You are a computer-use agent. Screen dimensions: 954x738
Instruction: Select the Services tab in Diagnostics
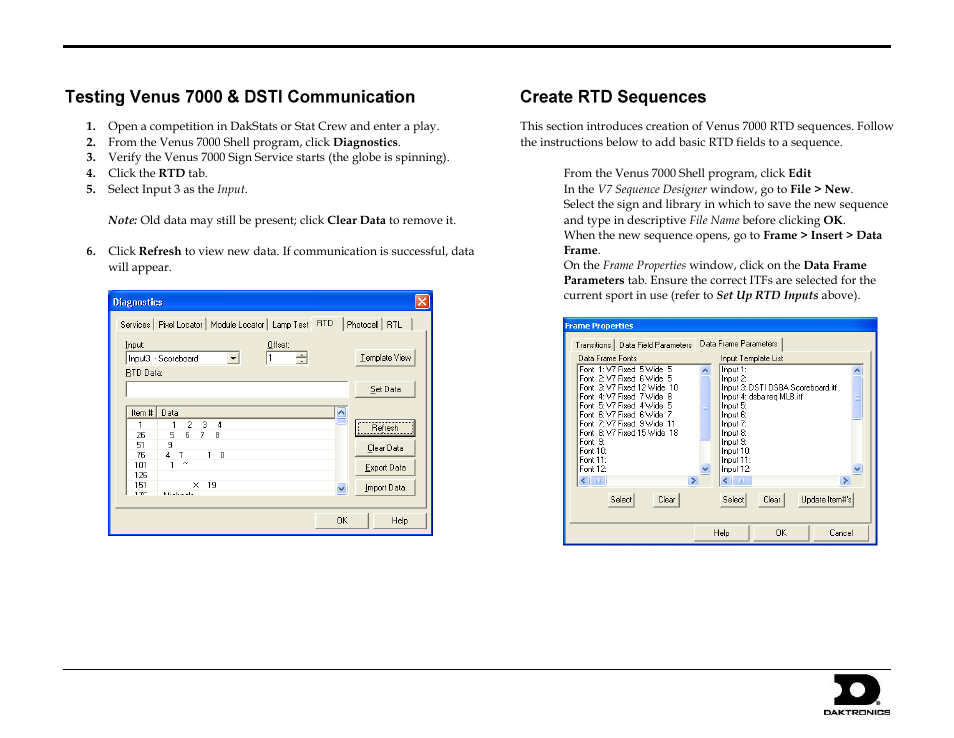point(135,324)
